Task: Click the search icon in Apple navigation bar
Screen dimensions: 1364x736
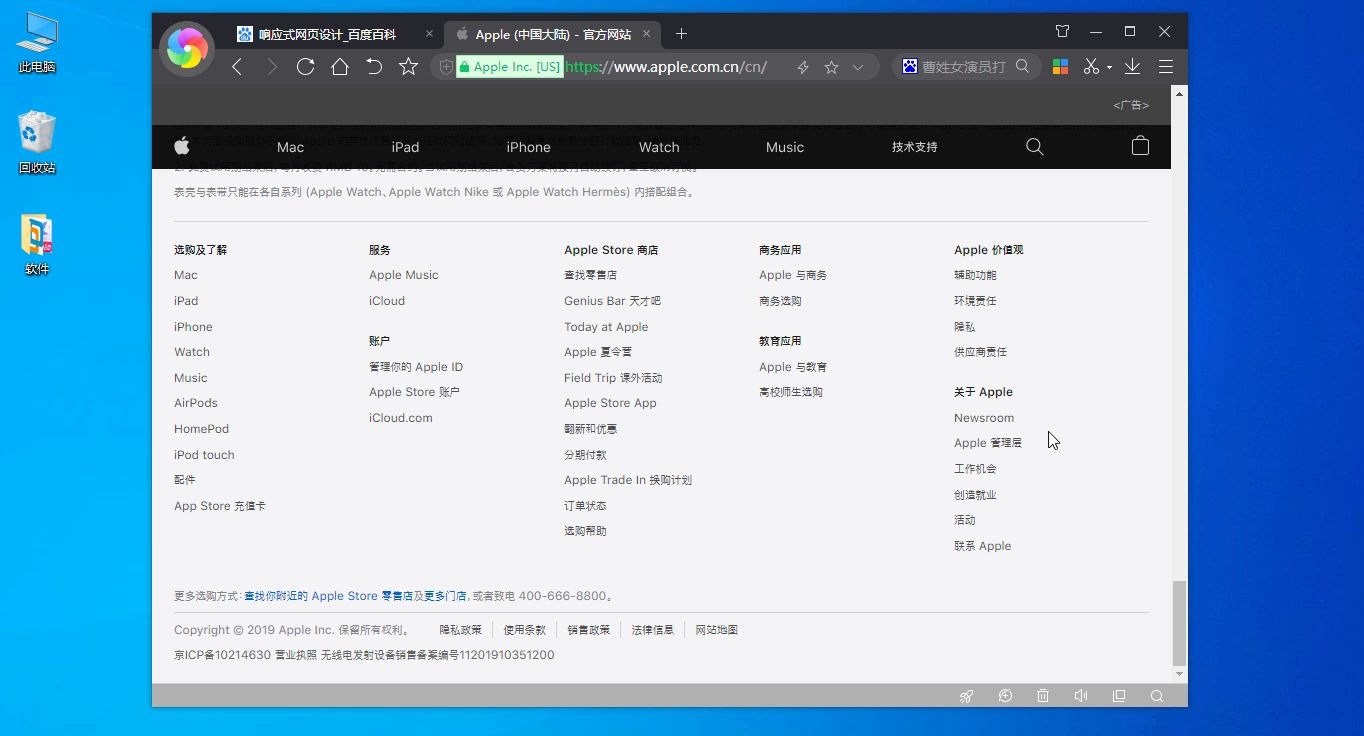Action: [1035, 147]
